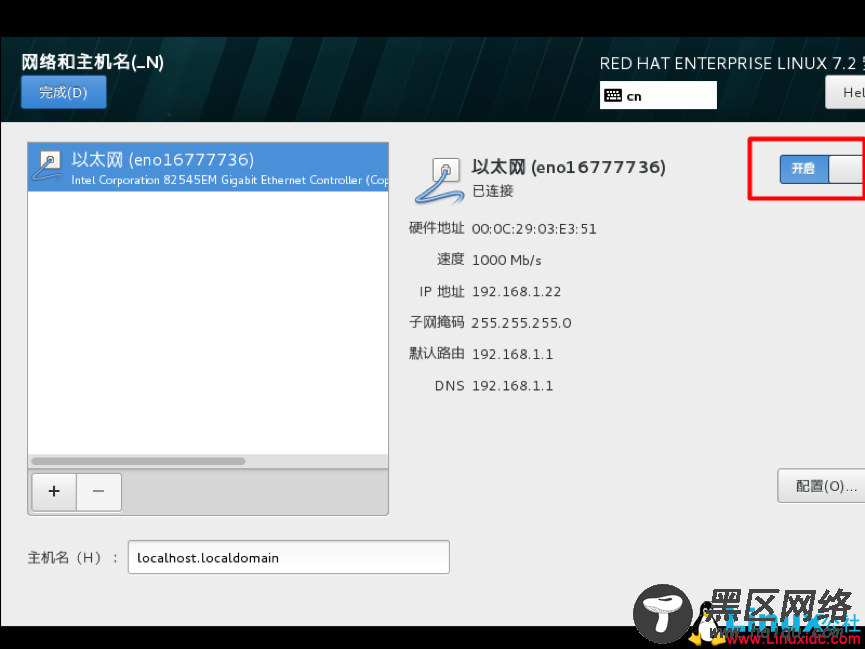This screenshot has width=865, height=649.
Task: Click the IP address 192.168.1.22
Action: point(516,292)
